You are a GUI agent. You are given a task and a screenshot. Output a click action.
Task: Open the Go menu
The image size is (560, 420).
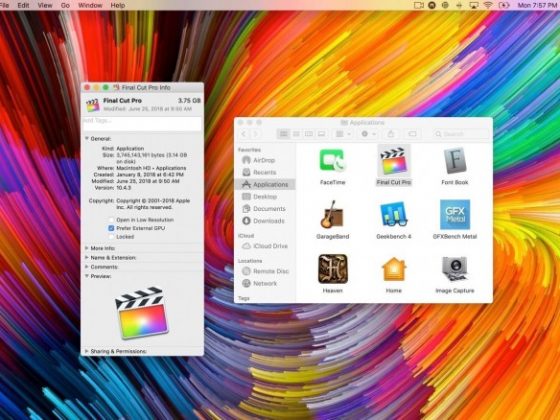coord(65,5)
